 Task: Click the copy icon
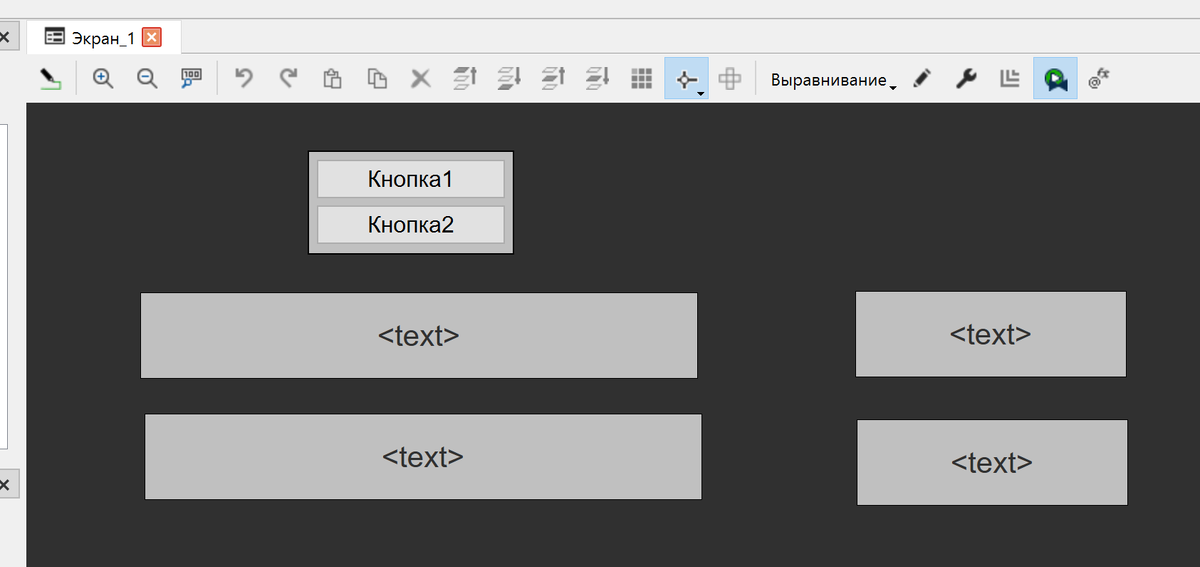click(377, 79)
